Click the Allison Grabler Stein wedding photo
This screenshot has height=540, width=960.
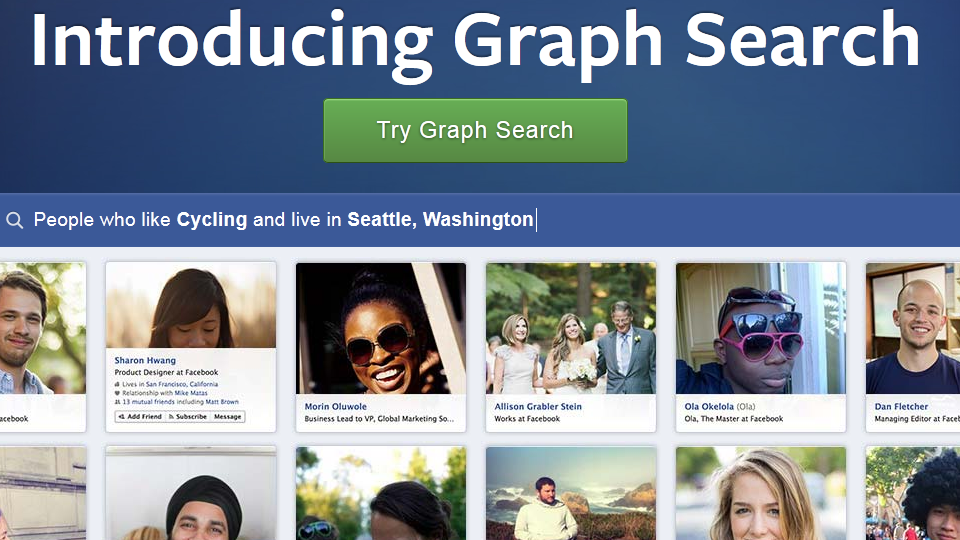tap(571, 329)
